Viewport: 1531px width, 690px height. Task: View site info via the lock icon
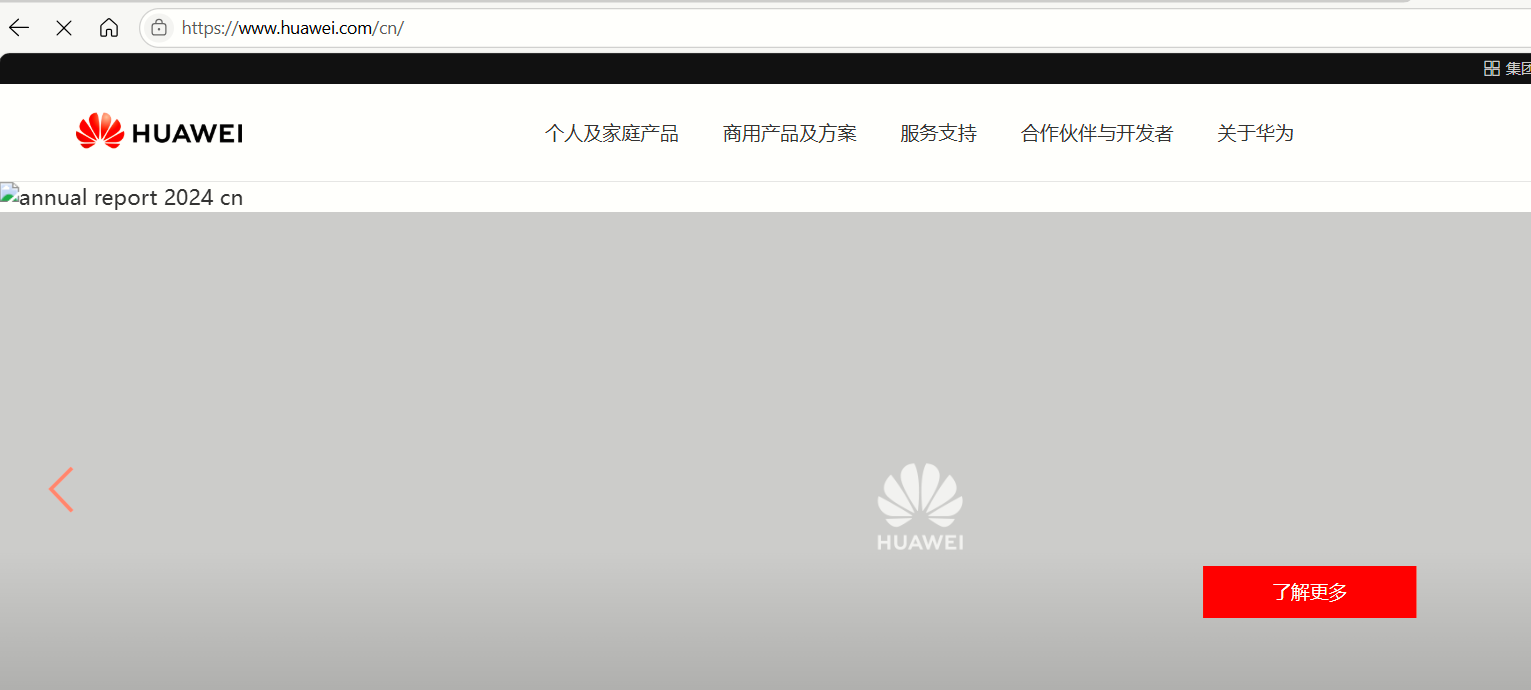click(x=159, y=28)
